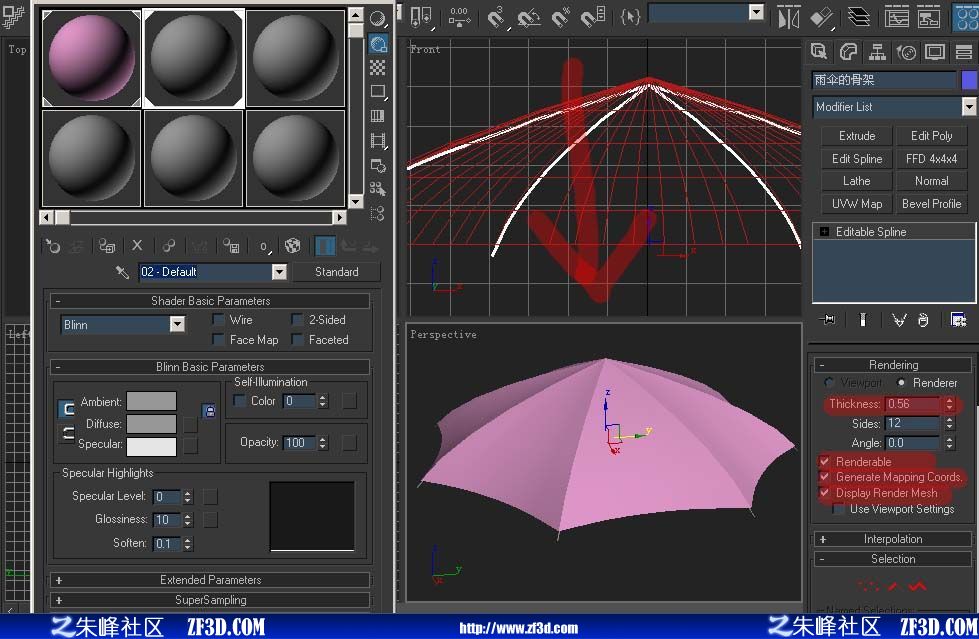
Task: Expand the Extended Parameters rollout
Action: [210, 580]
